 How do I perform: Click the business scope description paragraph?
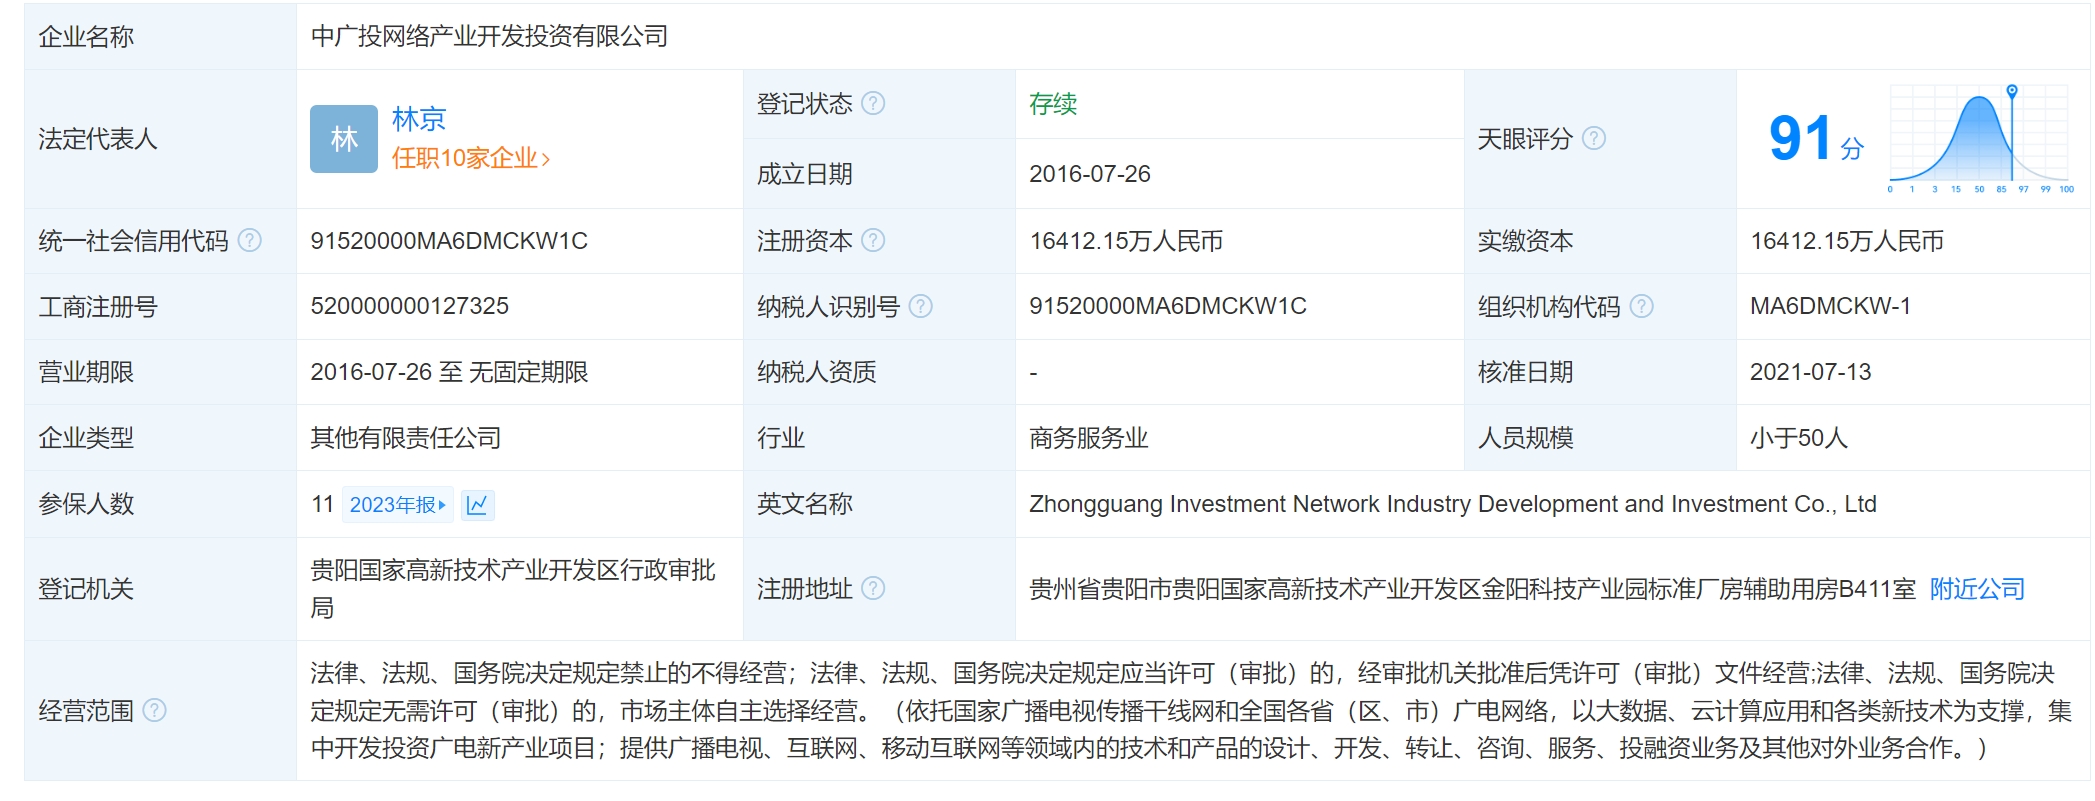[1191, 711]
